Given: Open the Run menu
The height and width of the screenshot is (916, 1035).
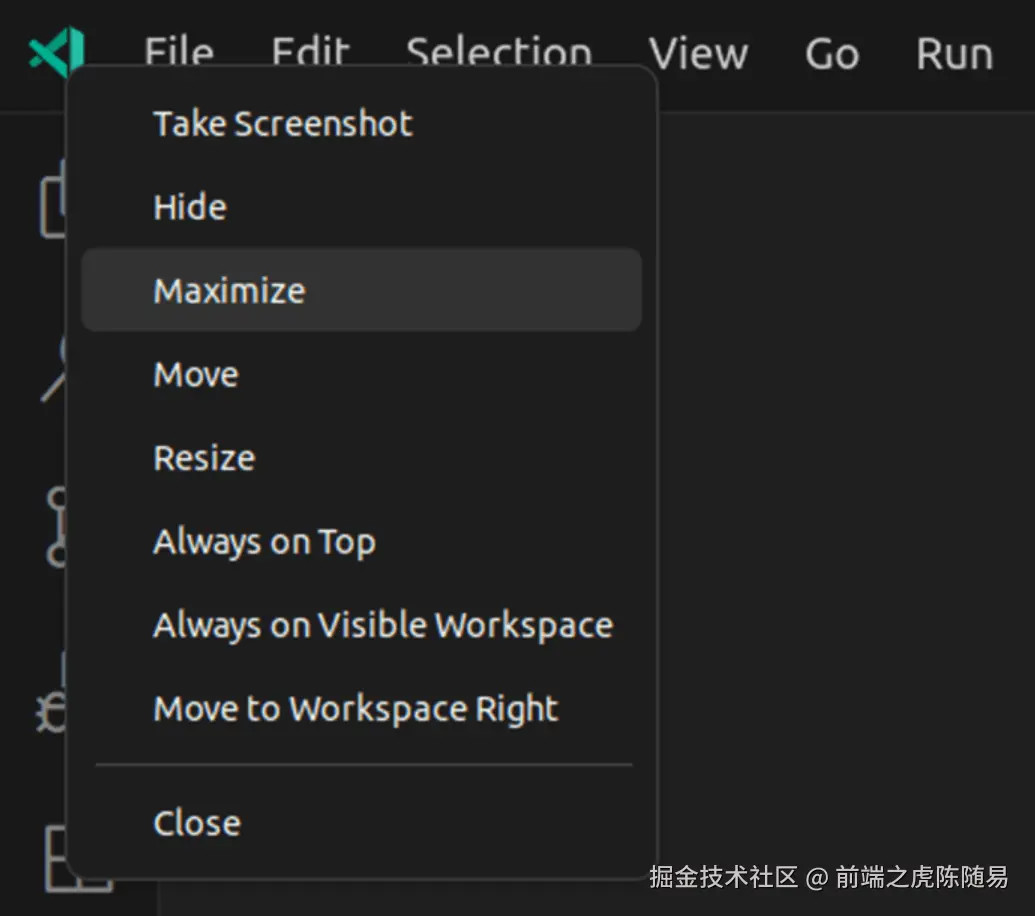Looking at the screenshot, I should click(x=954, y=52).
